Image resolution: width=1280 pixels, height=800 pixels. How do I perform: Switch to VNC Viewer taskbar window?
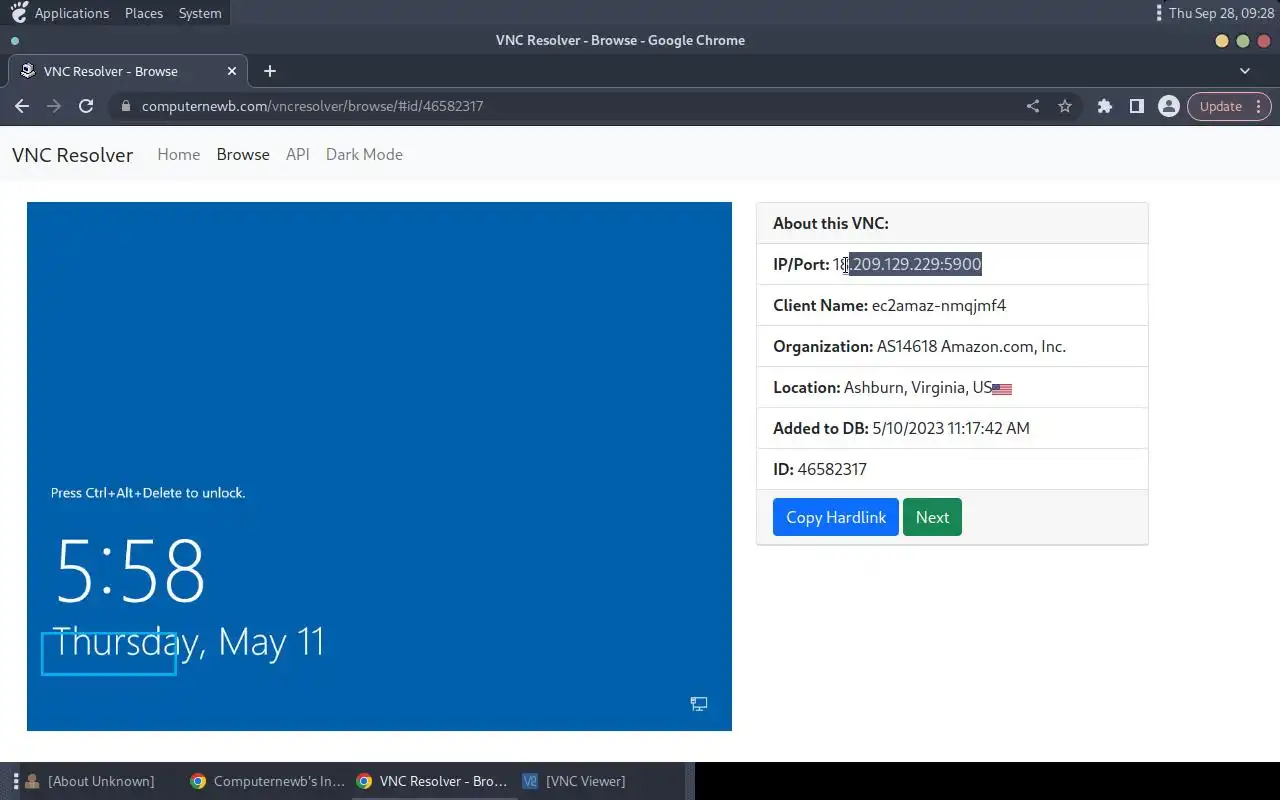click(x=574, y=781)
